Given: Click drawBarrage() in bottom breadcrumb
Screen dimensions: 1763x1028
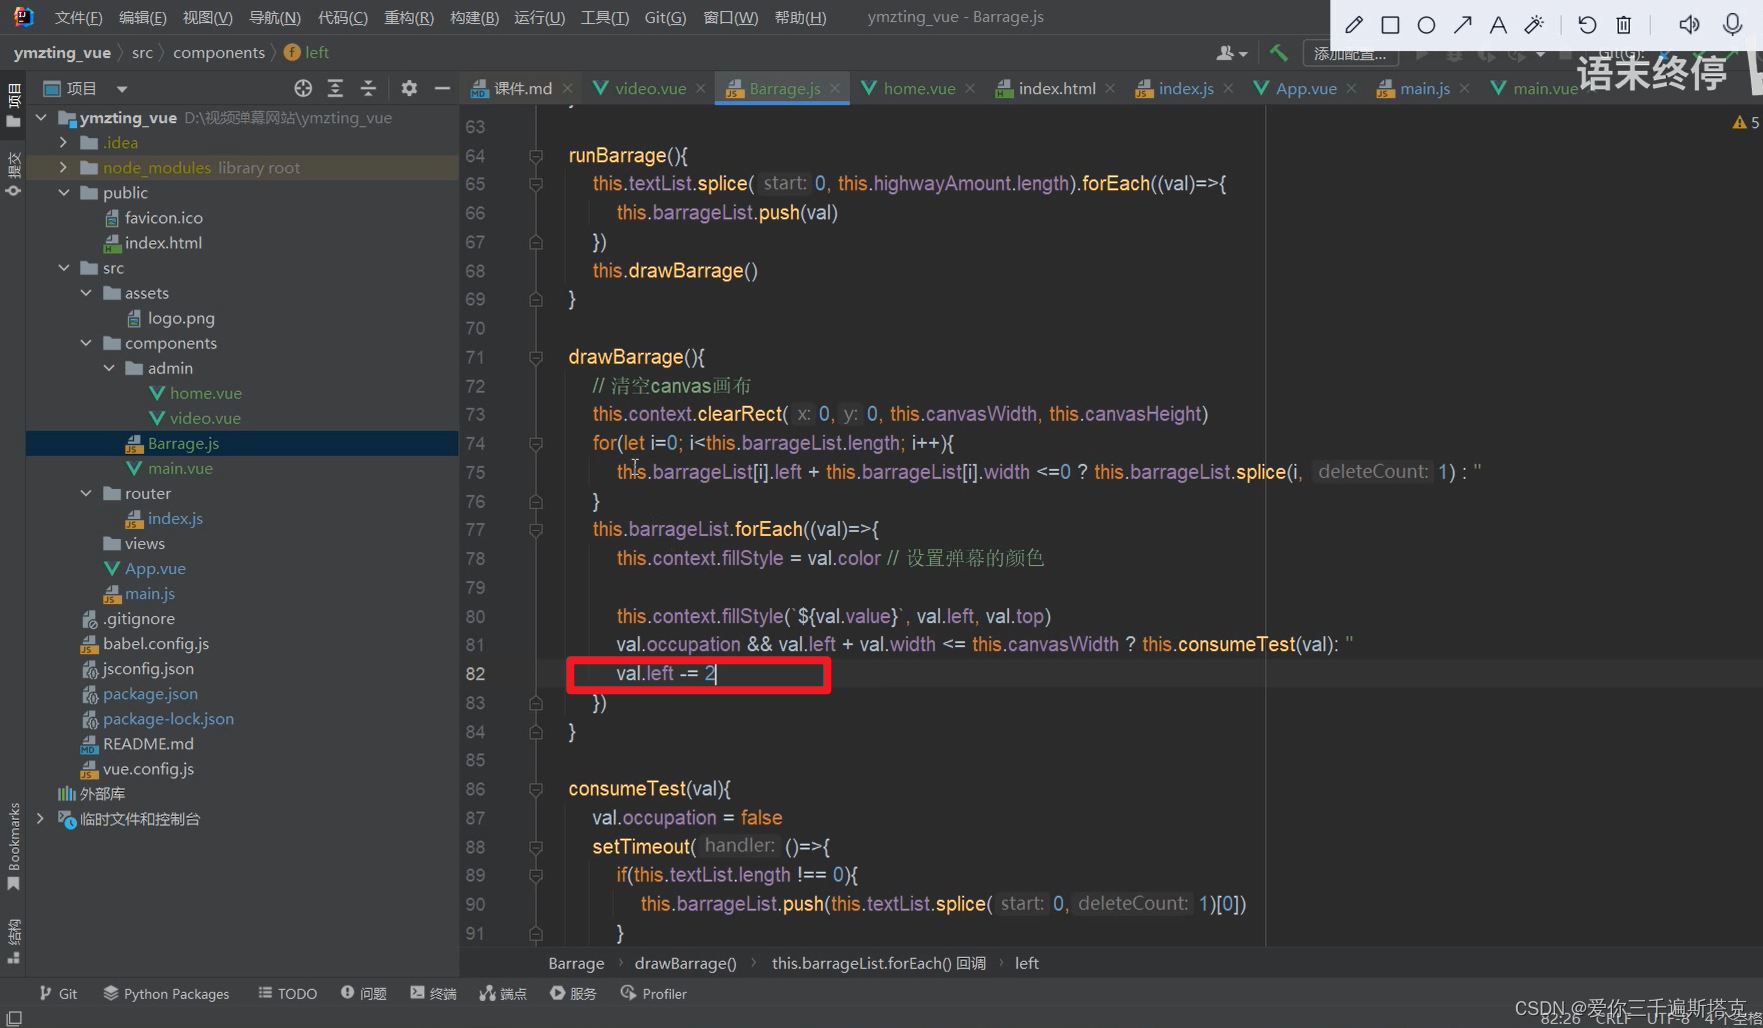Looking at the screenshot, I should 685,963.
